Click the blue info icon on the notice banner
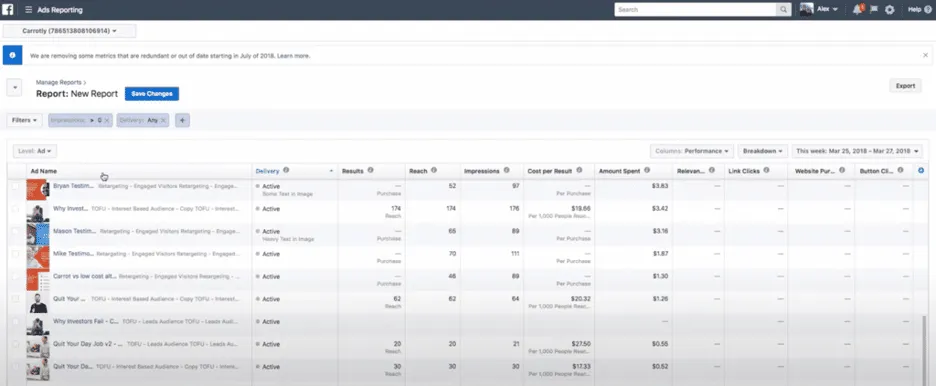936x386 pixels. [x=13, y=55]
